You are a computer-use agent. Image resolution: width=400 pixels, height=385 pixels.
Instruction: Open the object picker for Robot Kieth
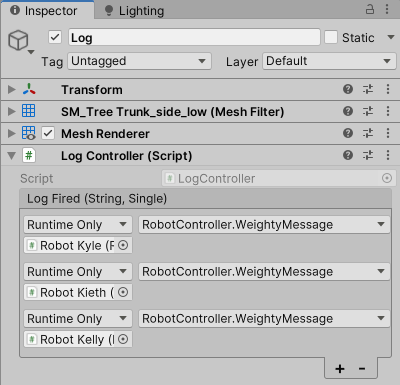123,292
